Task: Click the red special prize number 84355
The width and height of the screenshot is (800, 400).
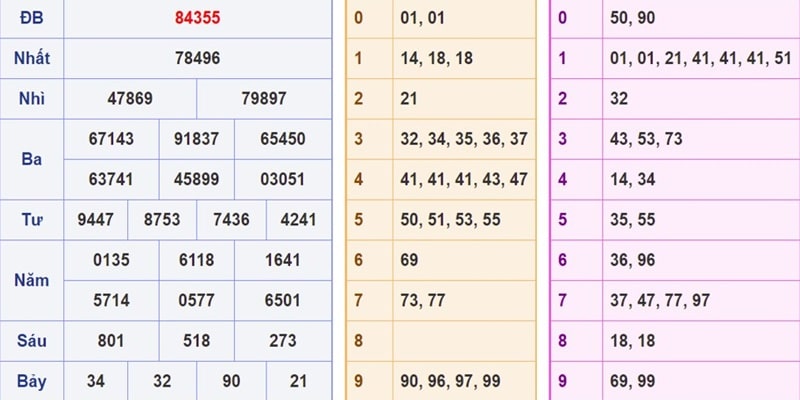Action: tap(197, 18)
